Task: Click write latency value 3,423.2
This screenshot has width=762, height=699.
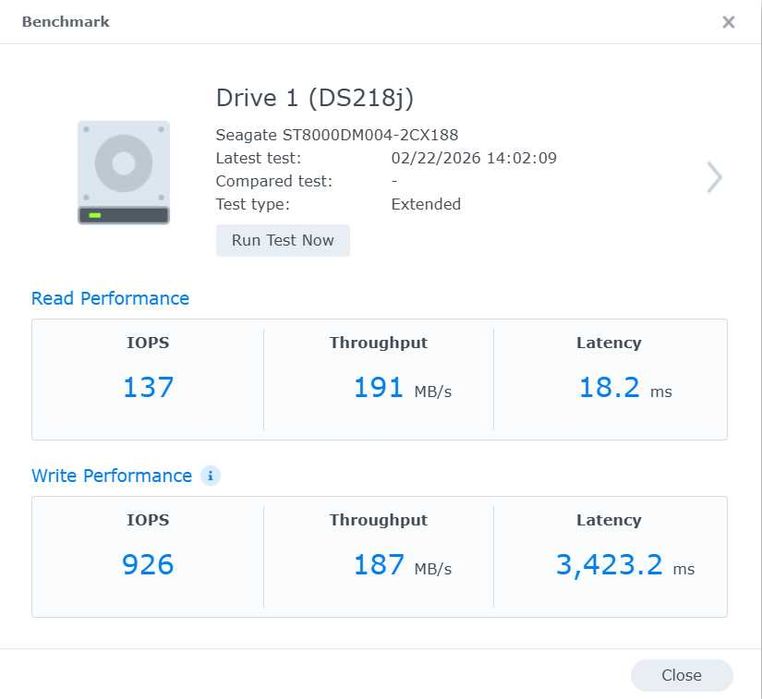Action: tap(609, 565)
